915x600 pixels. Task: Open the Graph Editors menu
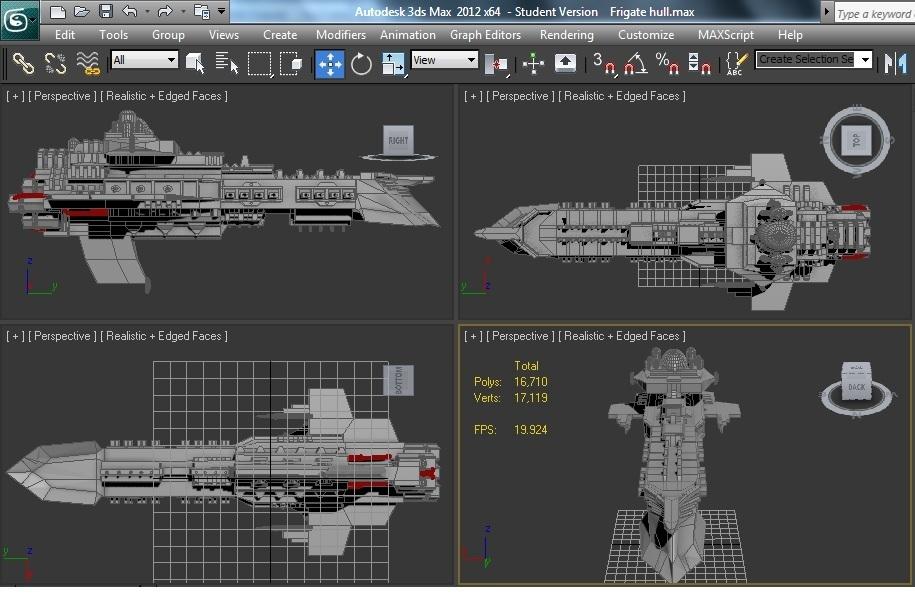(x=486, y=34)
